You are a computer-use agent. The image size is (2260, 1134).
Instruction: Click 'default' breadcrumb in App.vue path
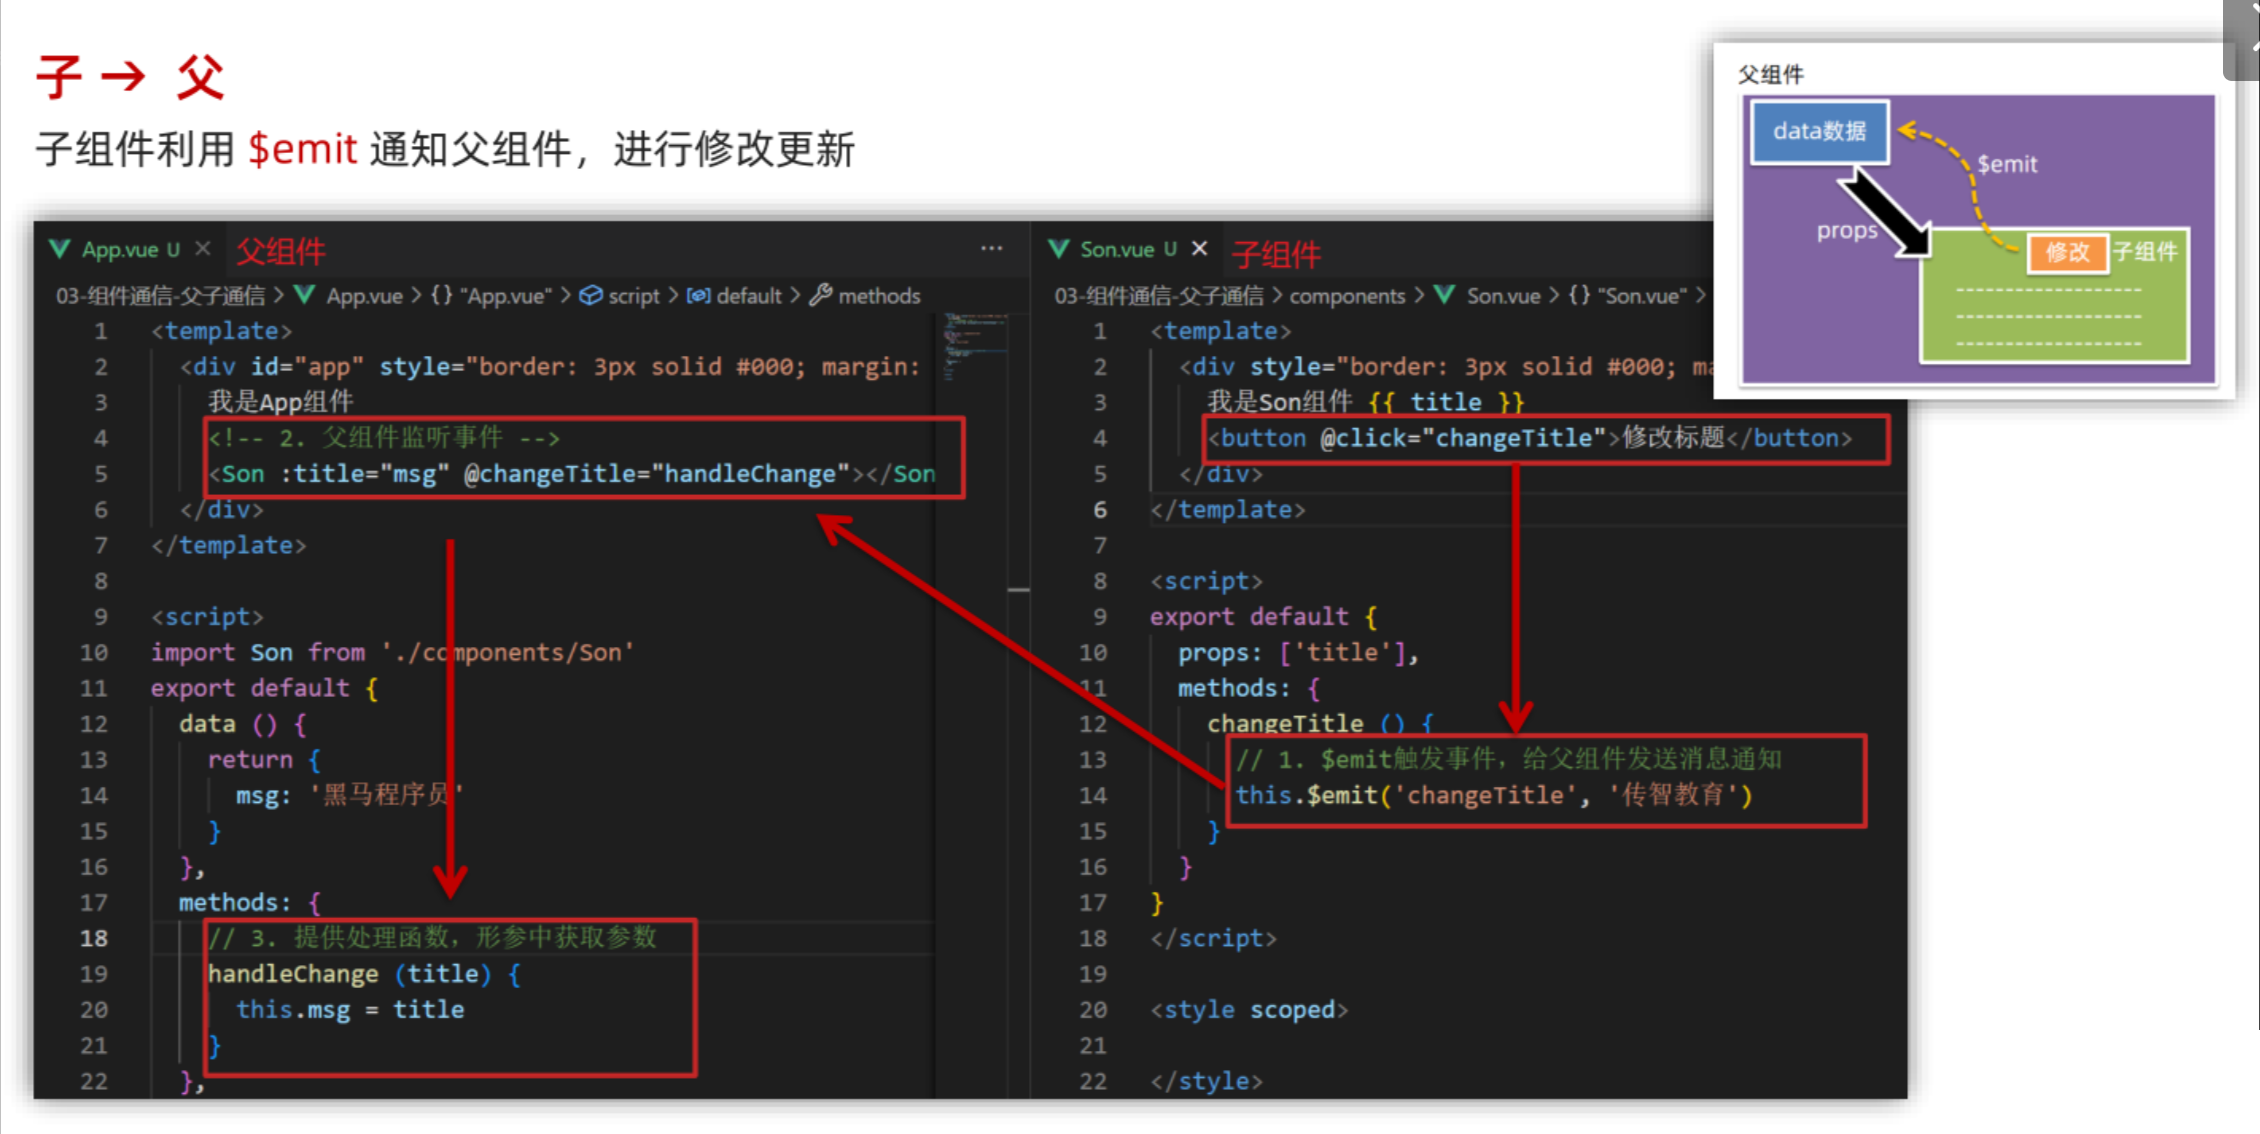735,296
